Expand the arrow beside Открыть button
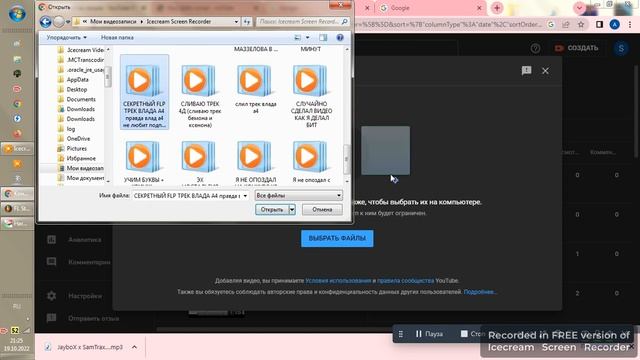 coord(292,209)
